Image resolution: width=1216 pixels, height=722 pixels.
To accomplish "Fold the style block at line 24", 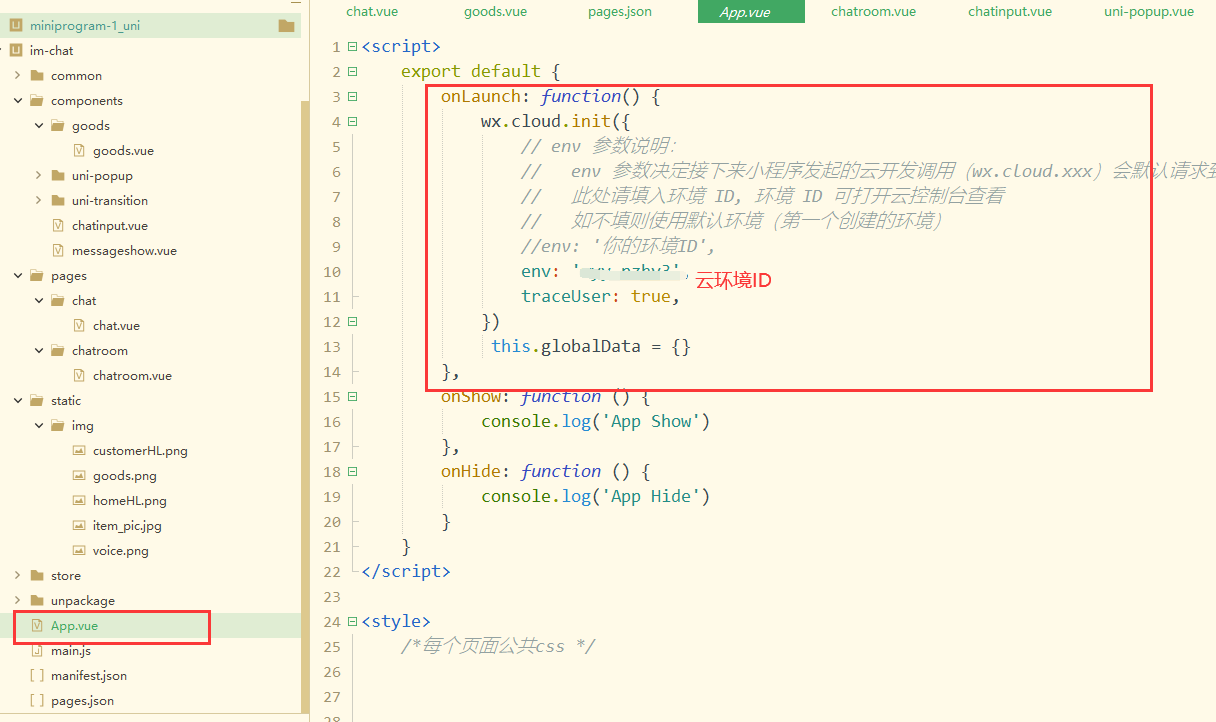I will (351, 621).
